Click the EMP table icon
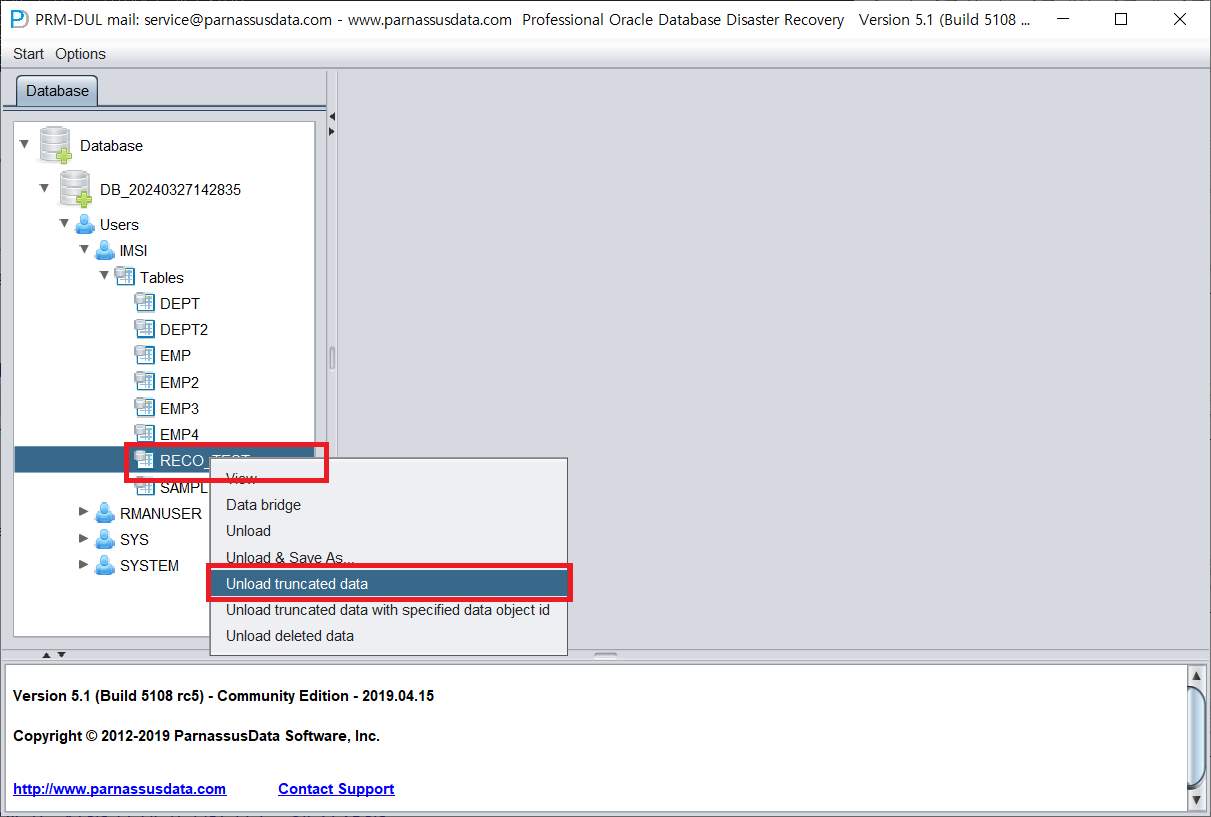Screen dimensions: 1211x817 [144, 355]
